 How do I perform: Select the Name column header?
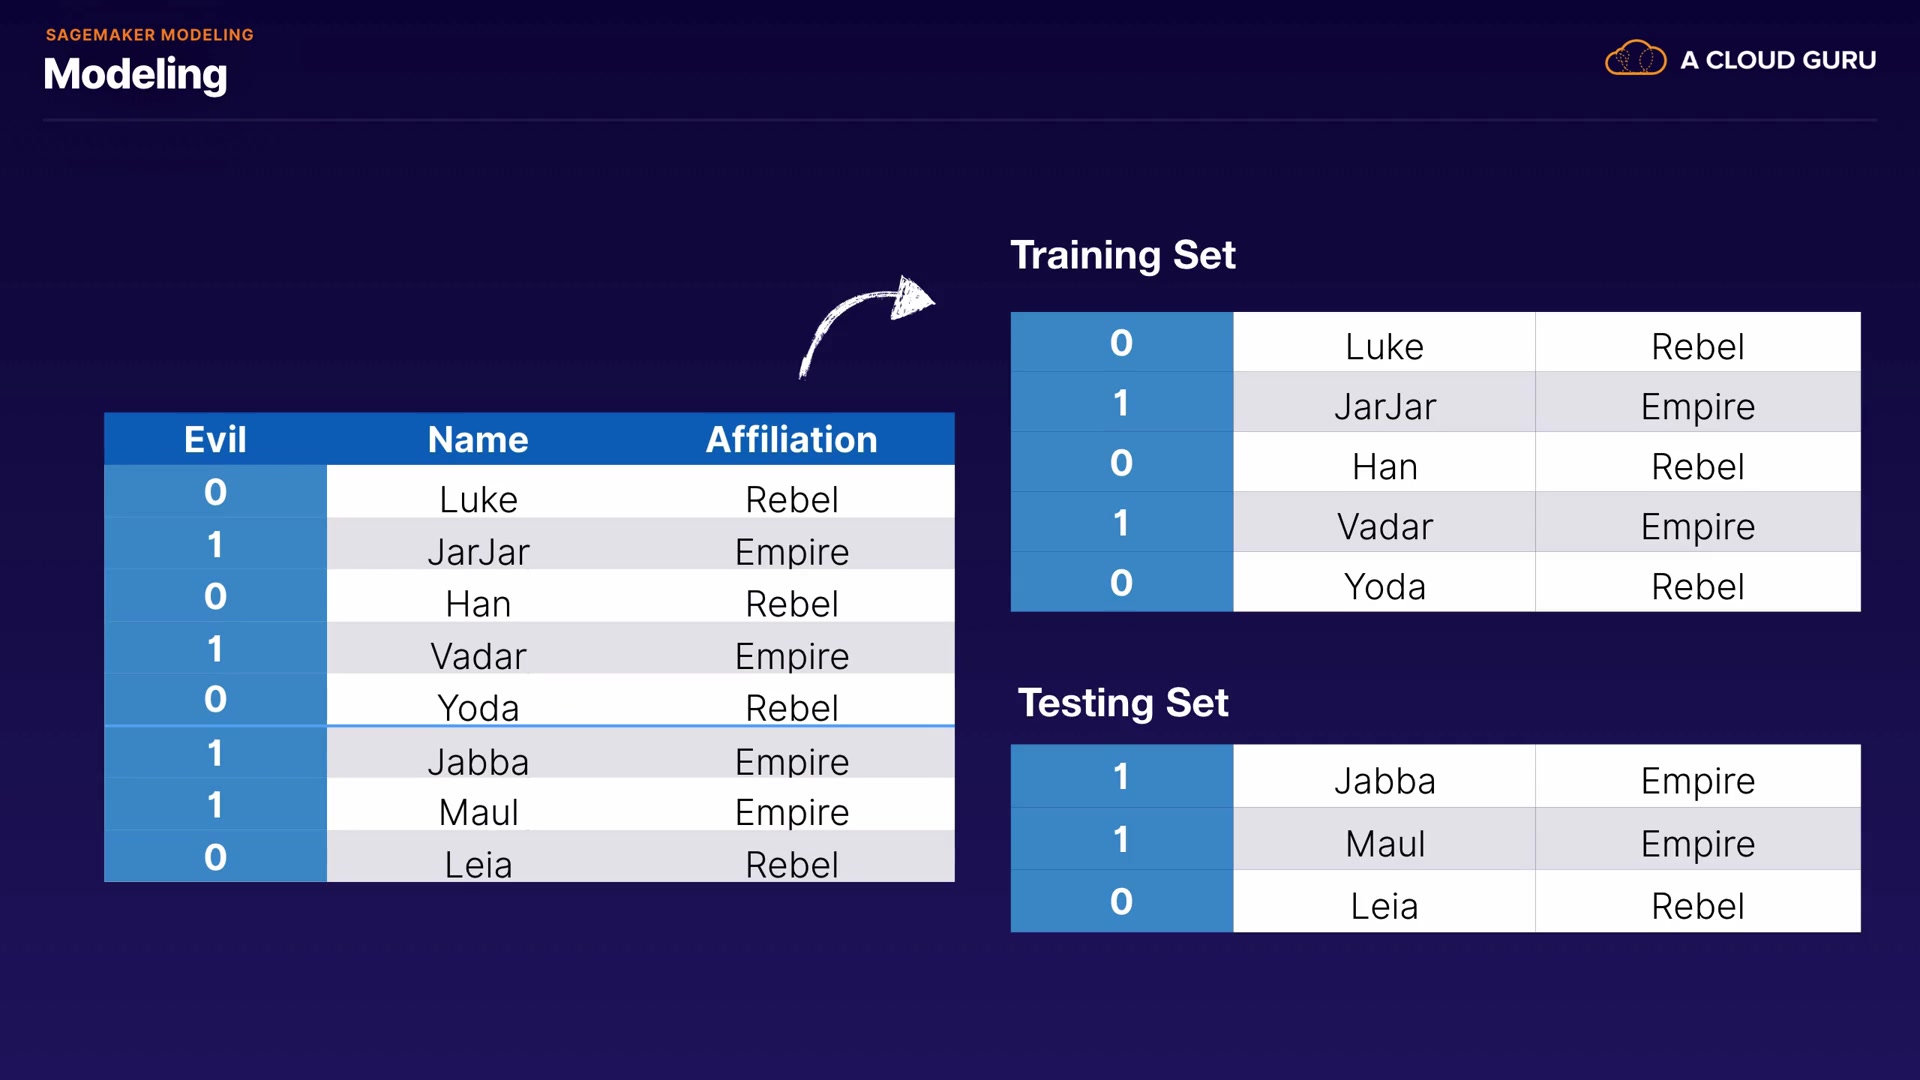478,439
